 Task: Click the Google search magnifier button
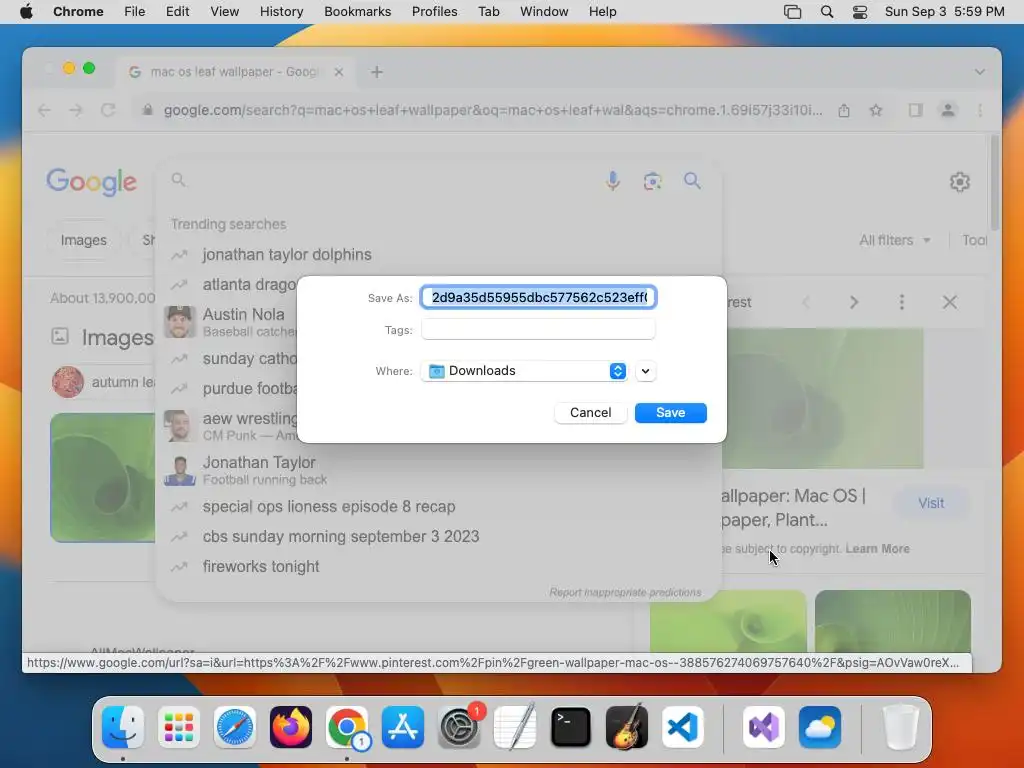(692, 181)
